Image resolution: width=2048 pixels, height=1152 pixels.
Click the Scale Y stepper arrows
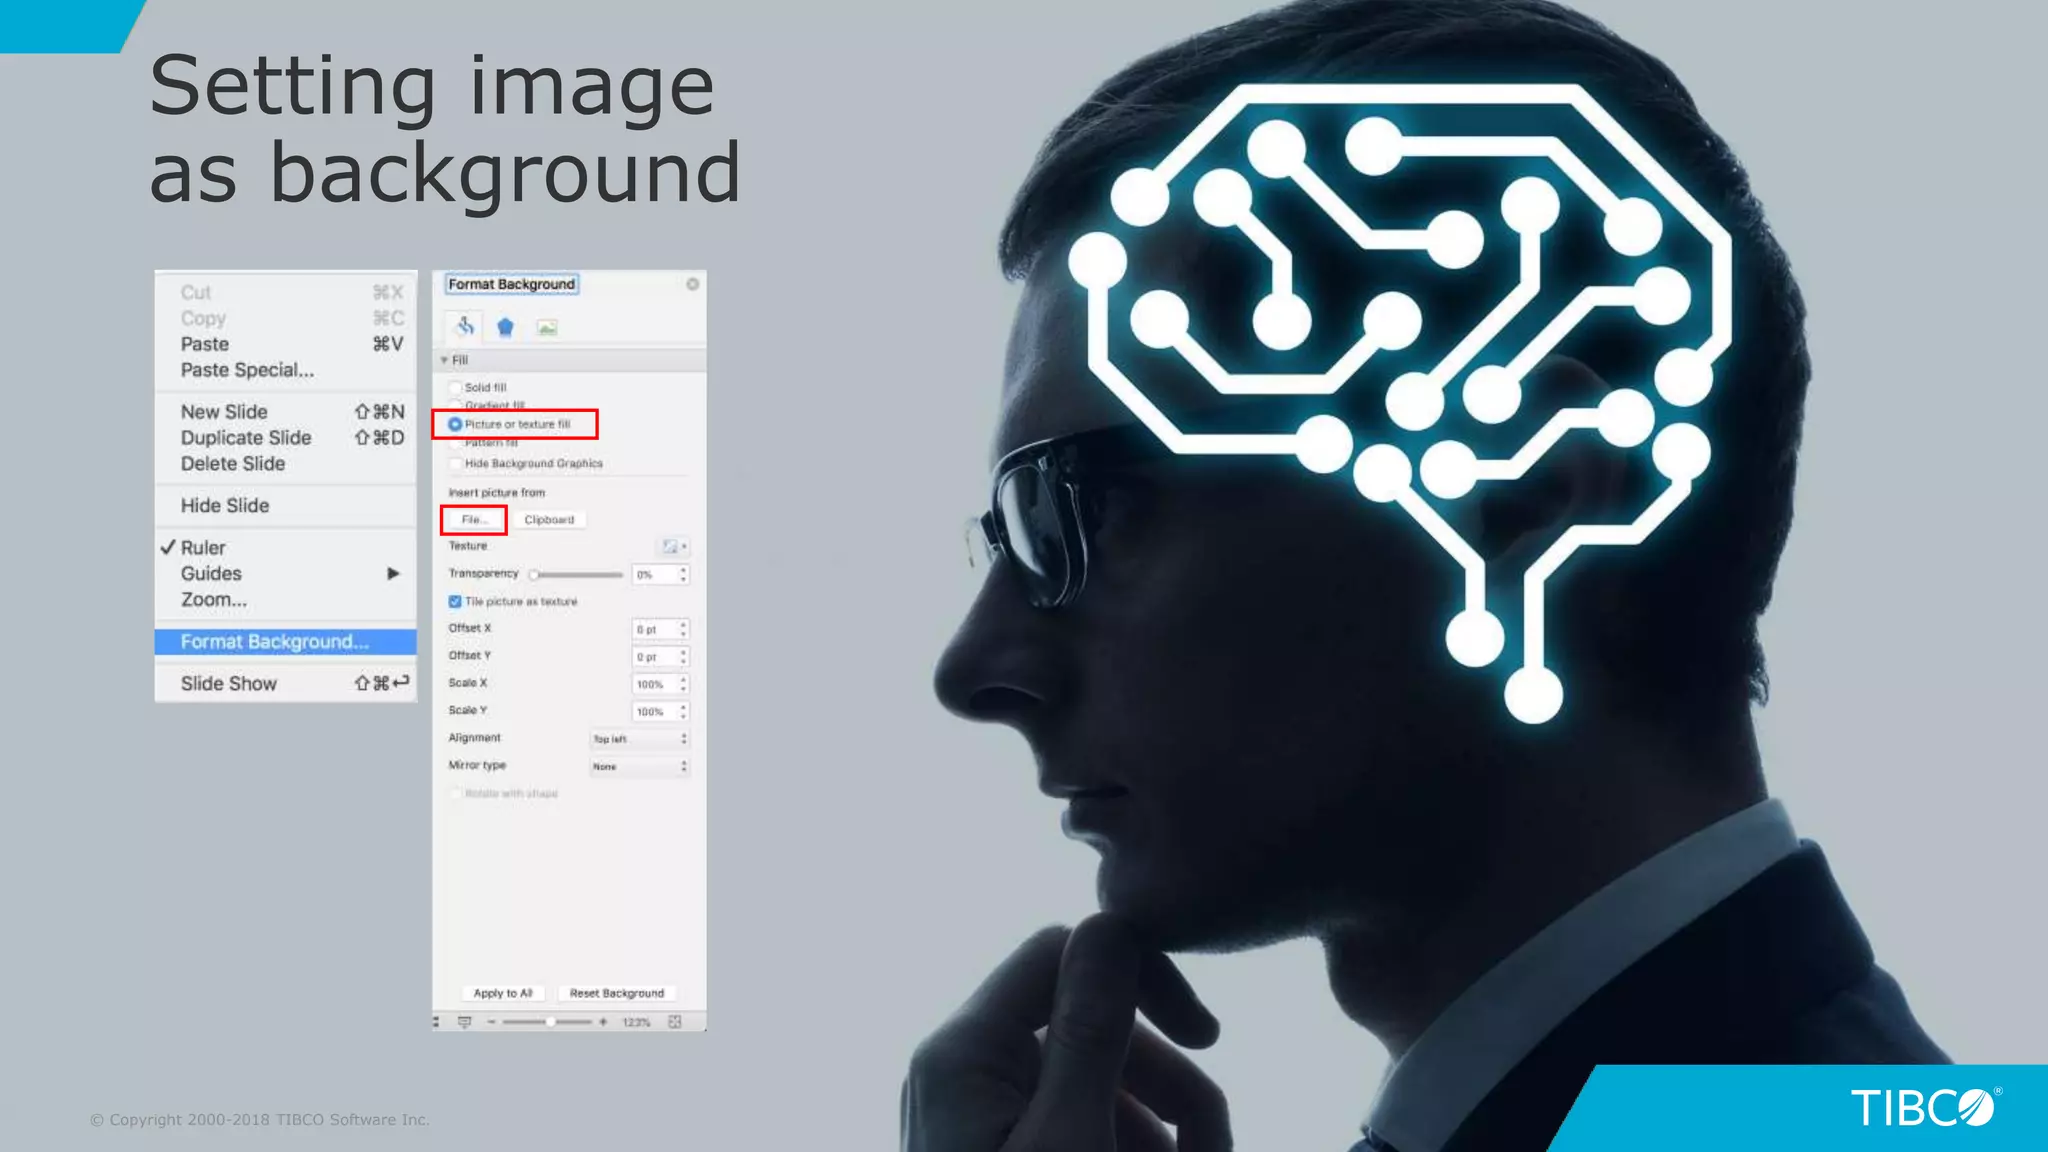pyautogui.click(x=683, y=711)
